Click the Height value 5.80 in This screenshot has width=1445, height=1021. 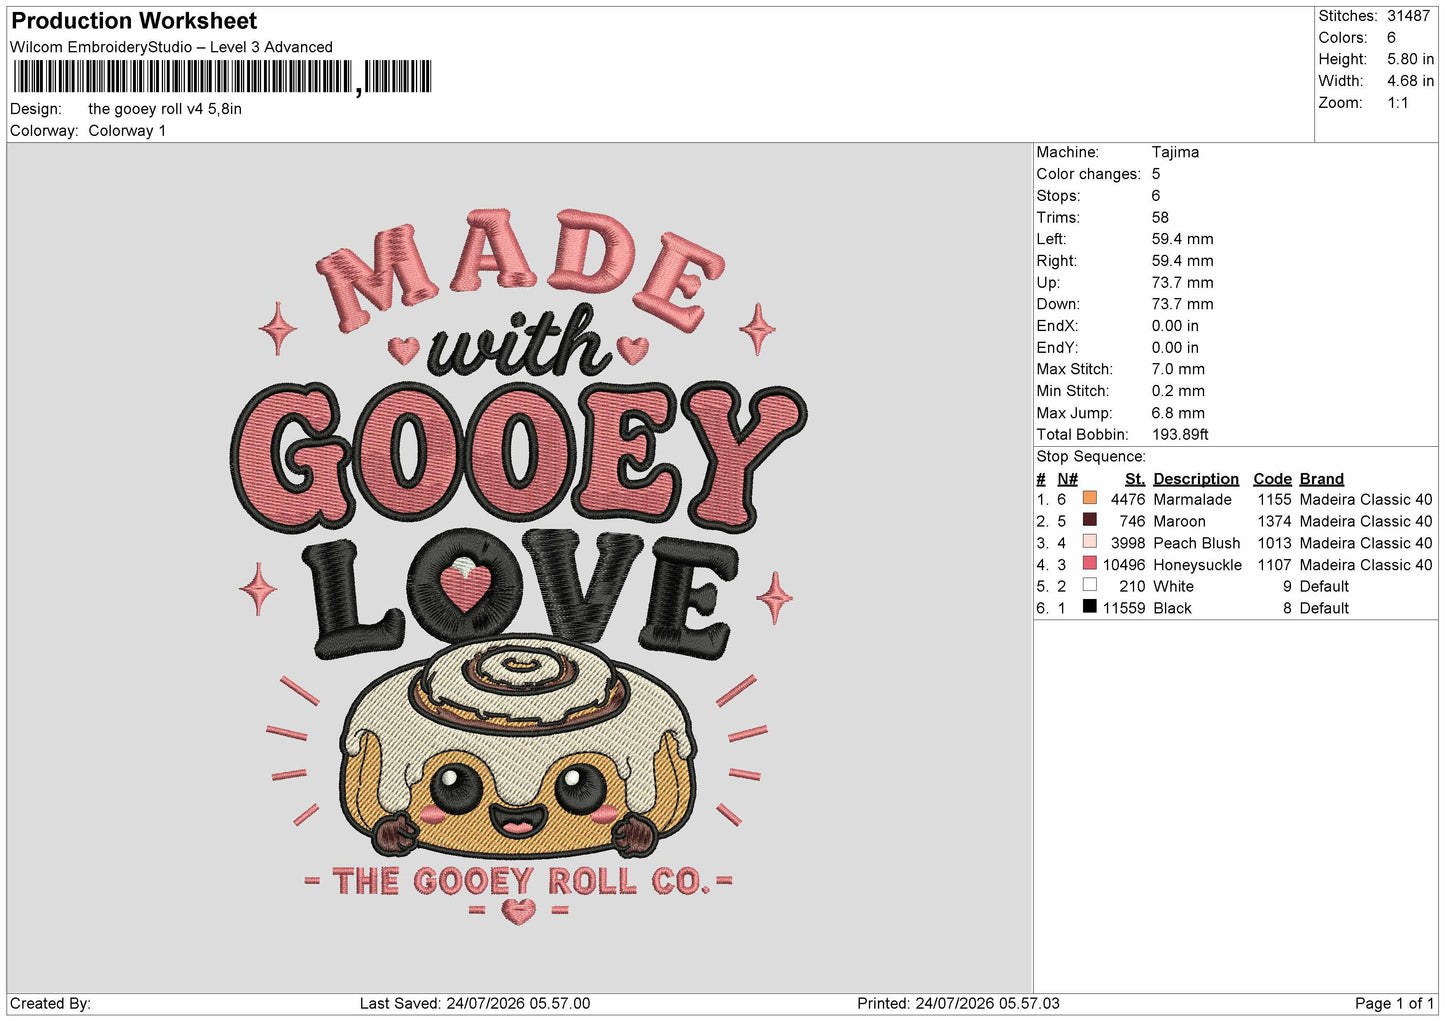tap(1410, 59)
